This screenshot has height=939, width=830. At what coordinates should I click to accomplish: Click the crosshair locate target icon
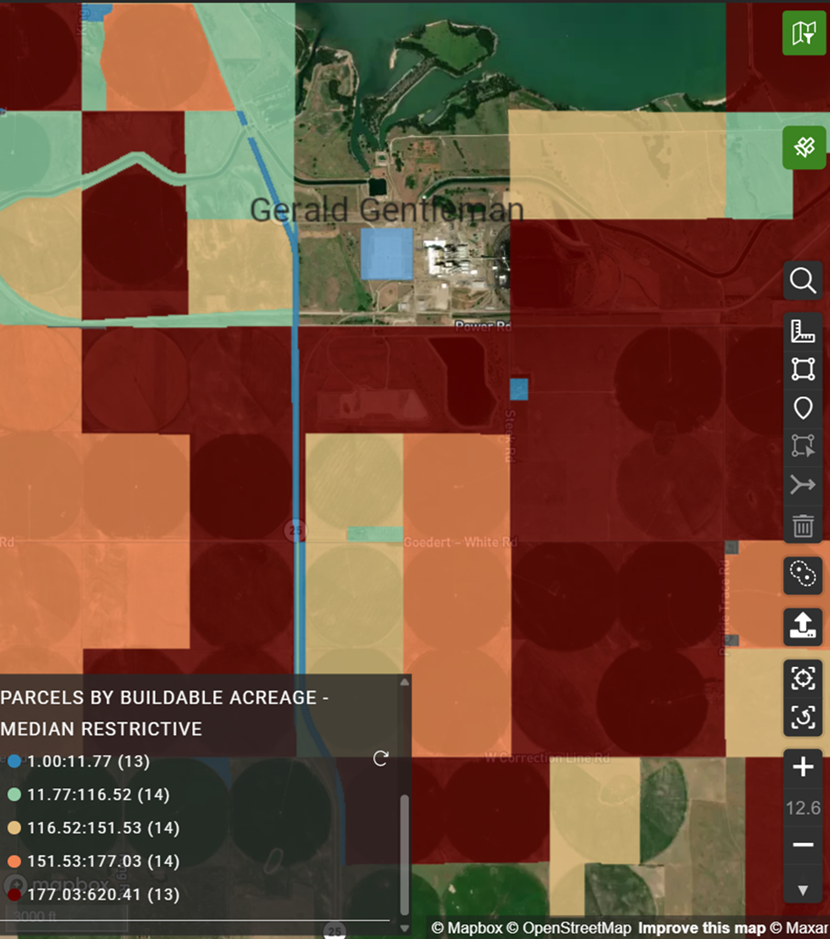pyautogui.click(x=803, y=679)
